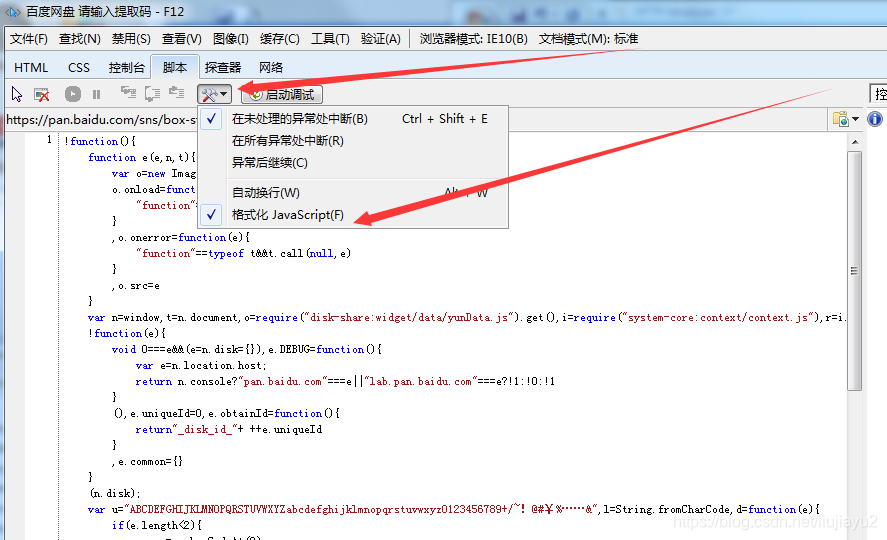Click the step into icon
The image size is (887, 540).
pyautogui.click(x=128, y=93)
